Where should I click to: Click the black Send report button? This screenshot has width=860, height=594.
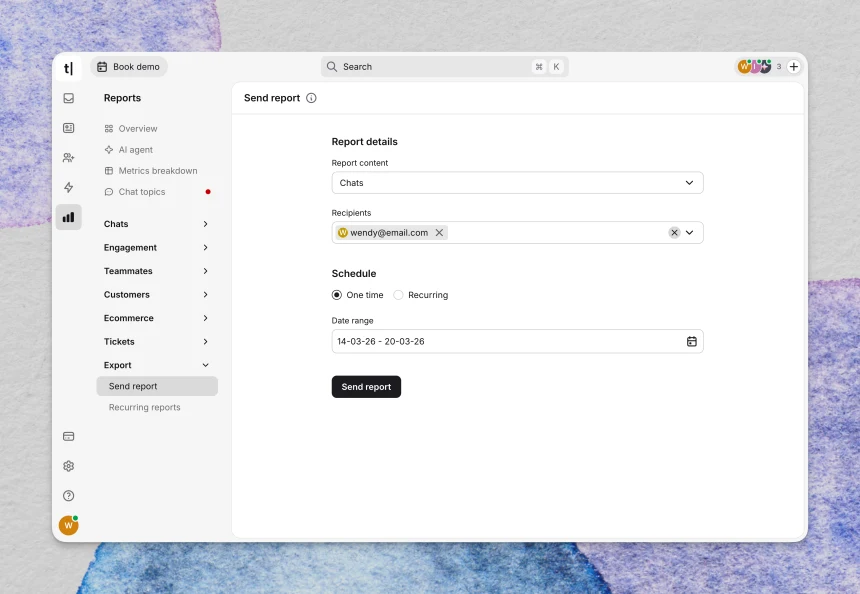[x=366, y=387]
